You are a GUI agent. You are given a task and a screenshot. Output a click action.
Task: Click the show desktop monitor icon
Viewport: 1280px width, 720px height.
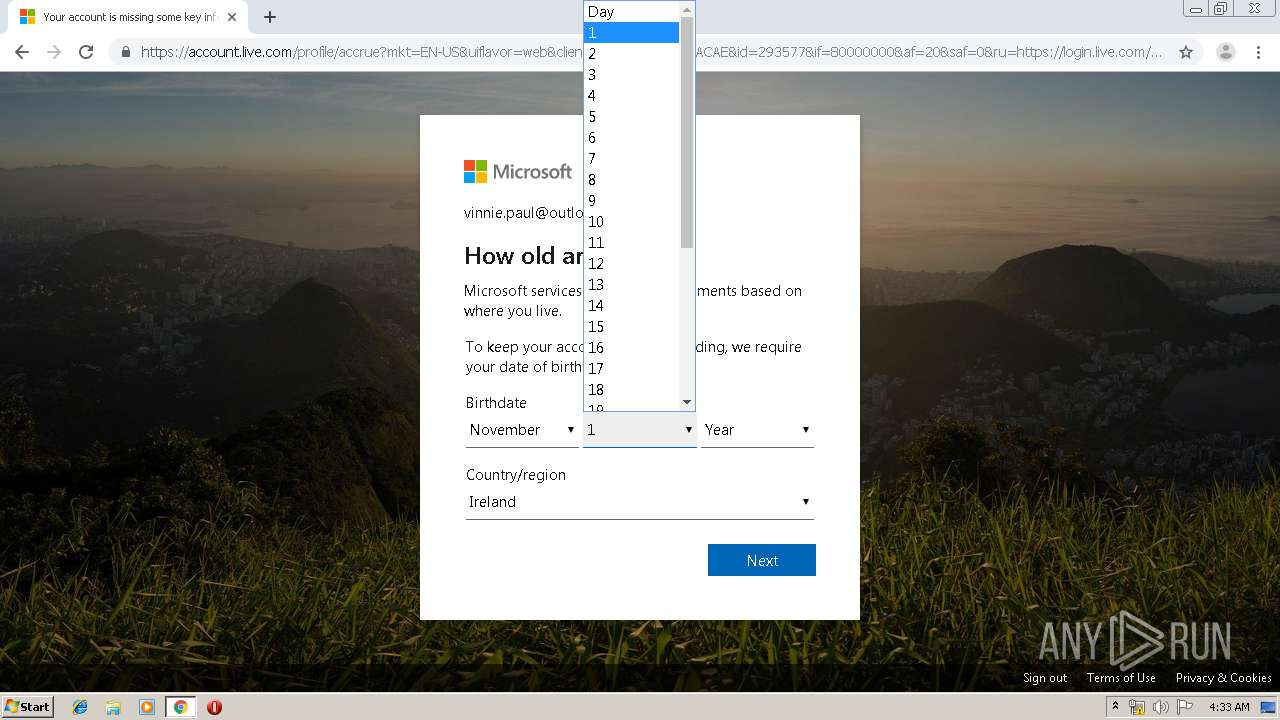click(1268, 707)
